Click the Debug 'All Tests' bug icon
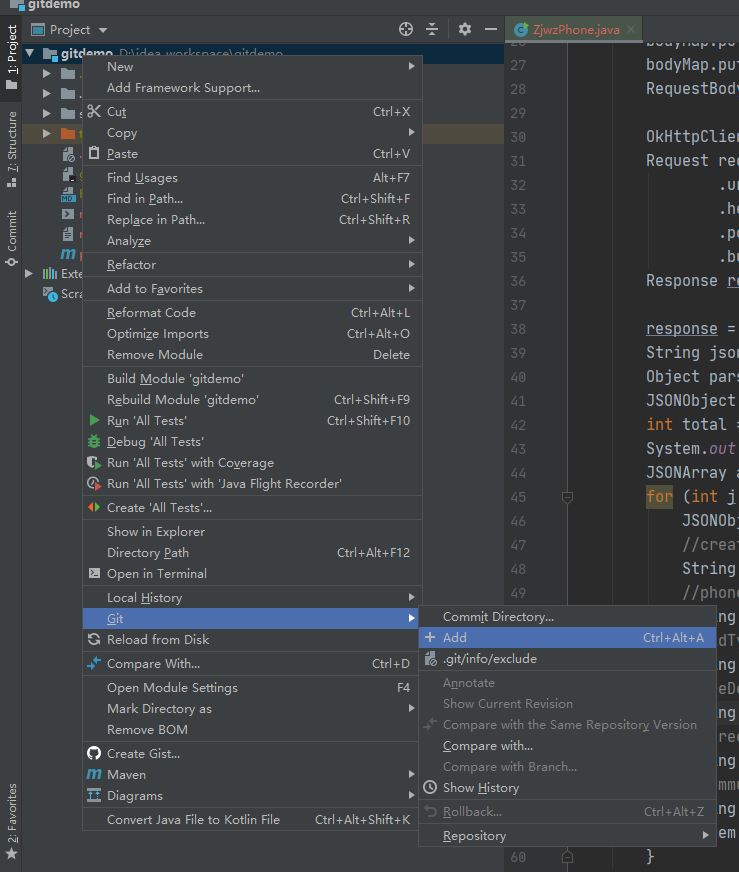Viewport: 739px width, 872px height. pos(94,442)
